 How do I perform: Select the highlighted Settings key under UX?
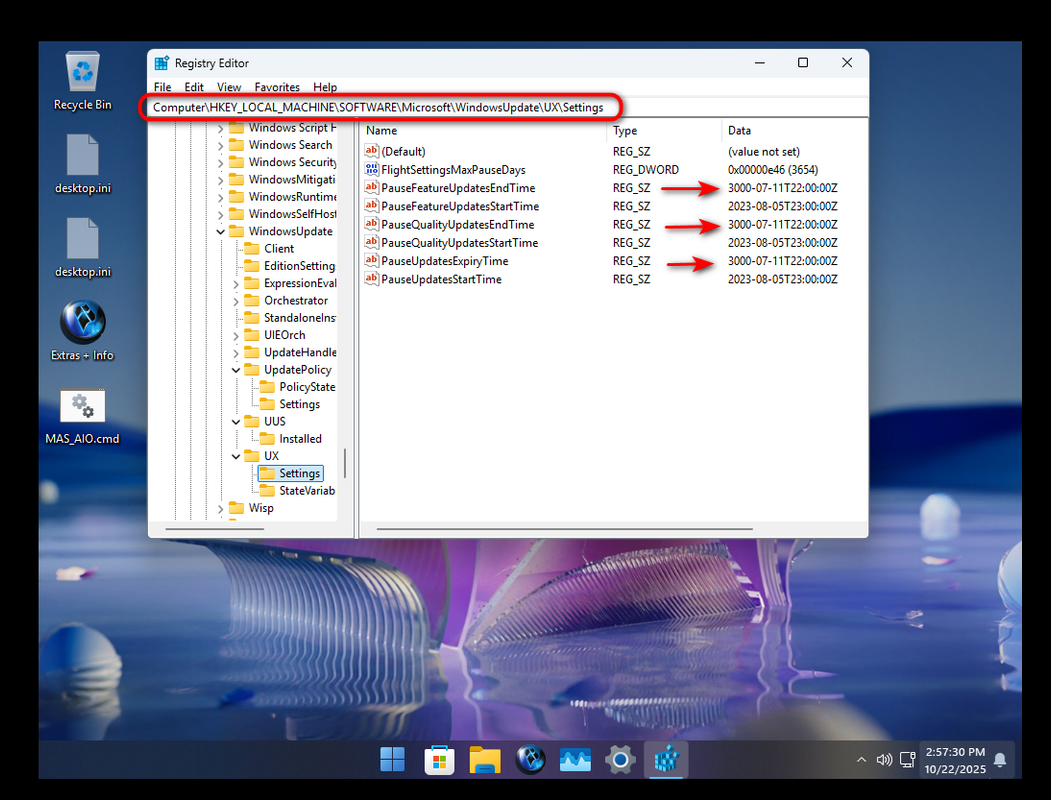(x=291, y=473)
